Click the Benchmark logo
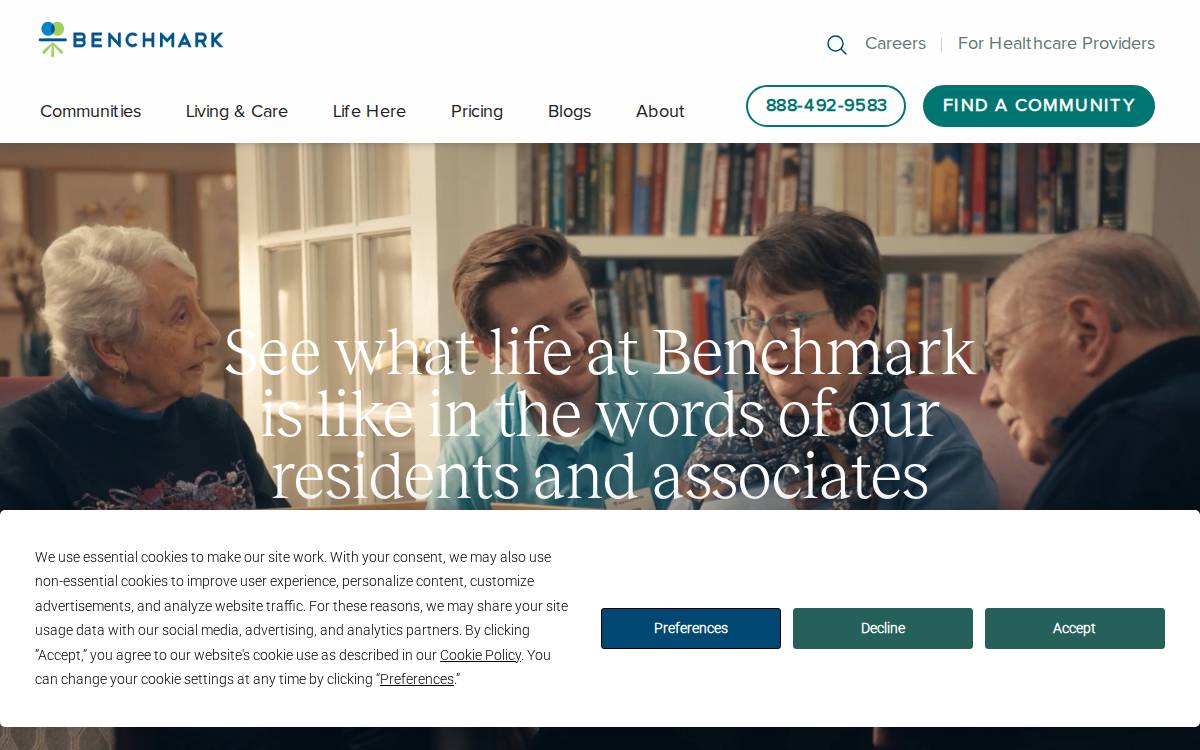 pyautogui.click(x=131, y=39)
